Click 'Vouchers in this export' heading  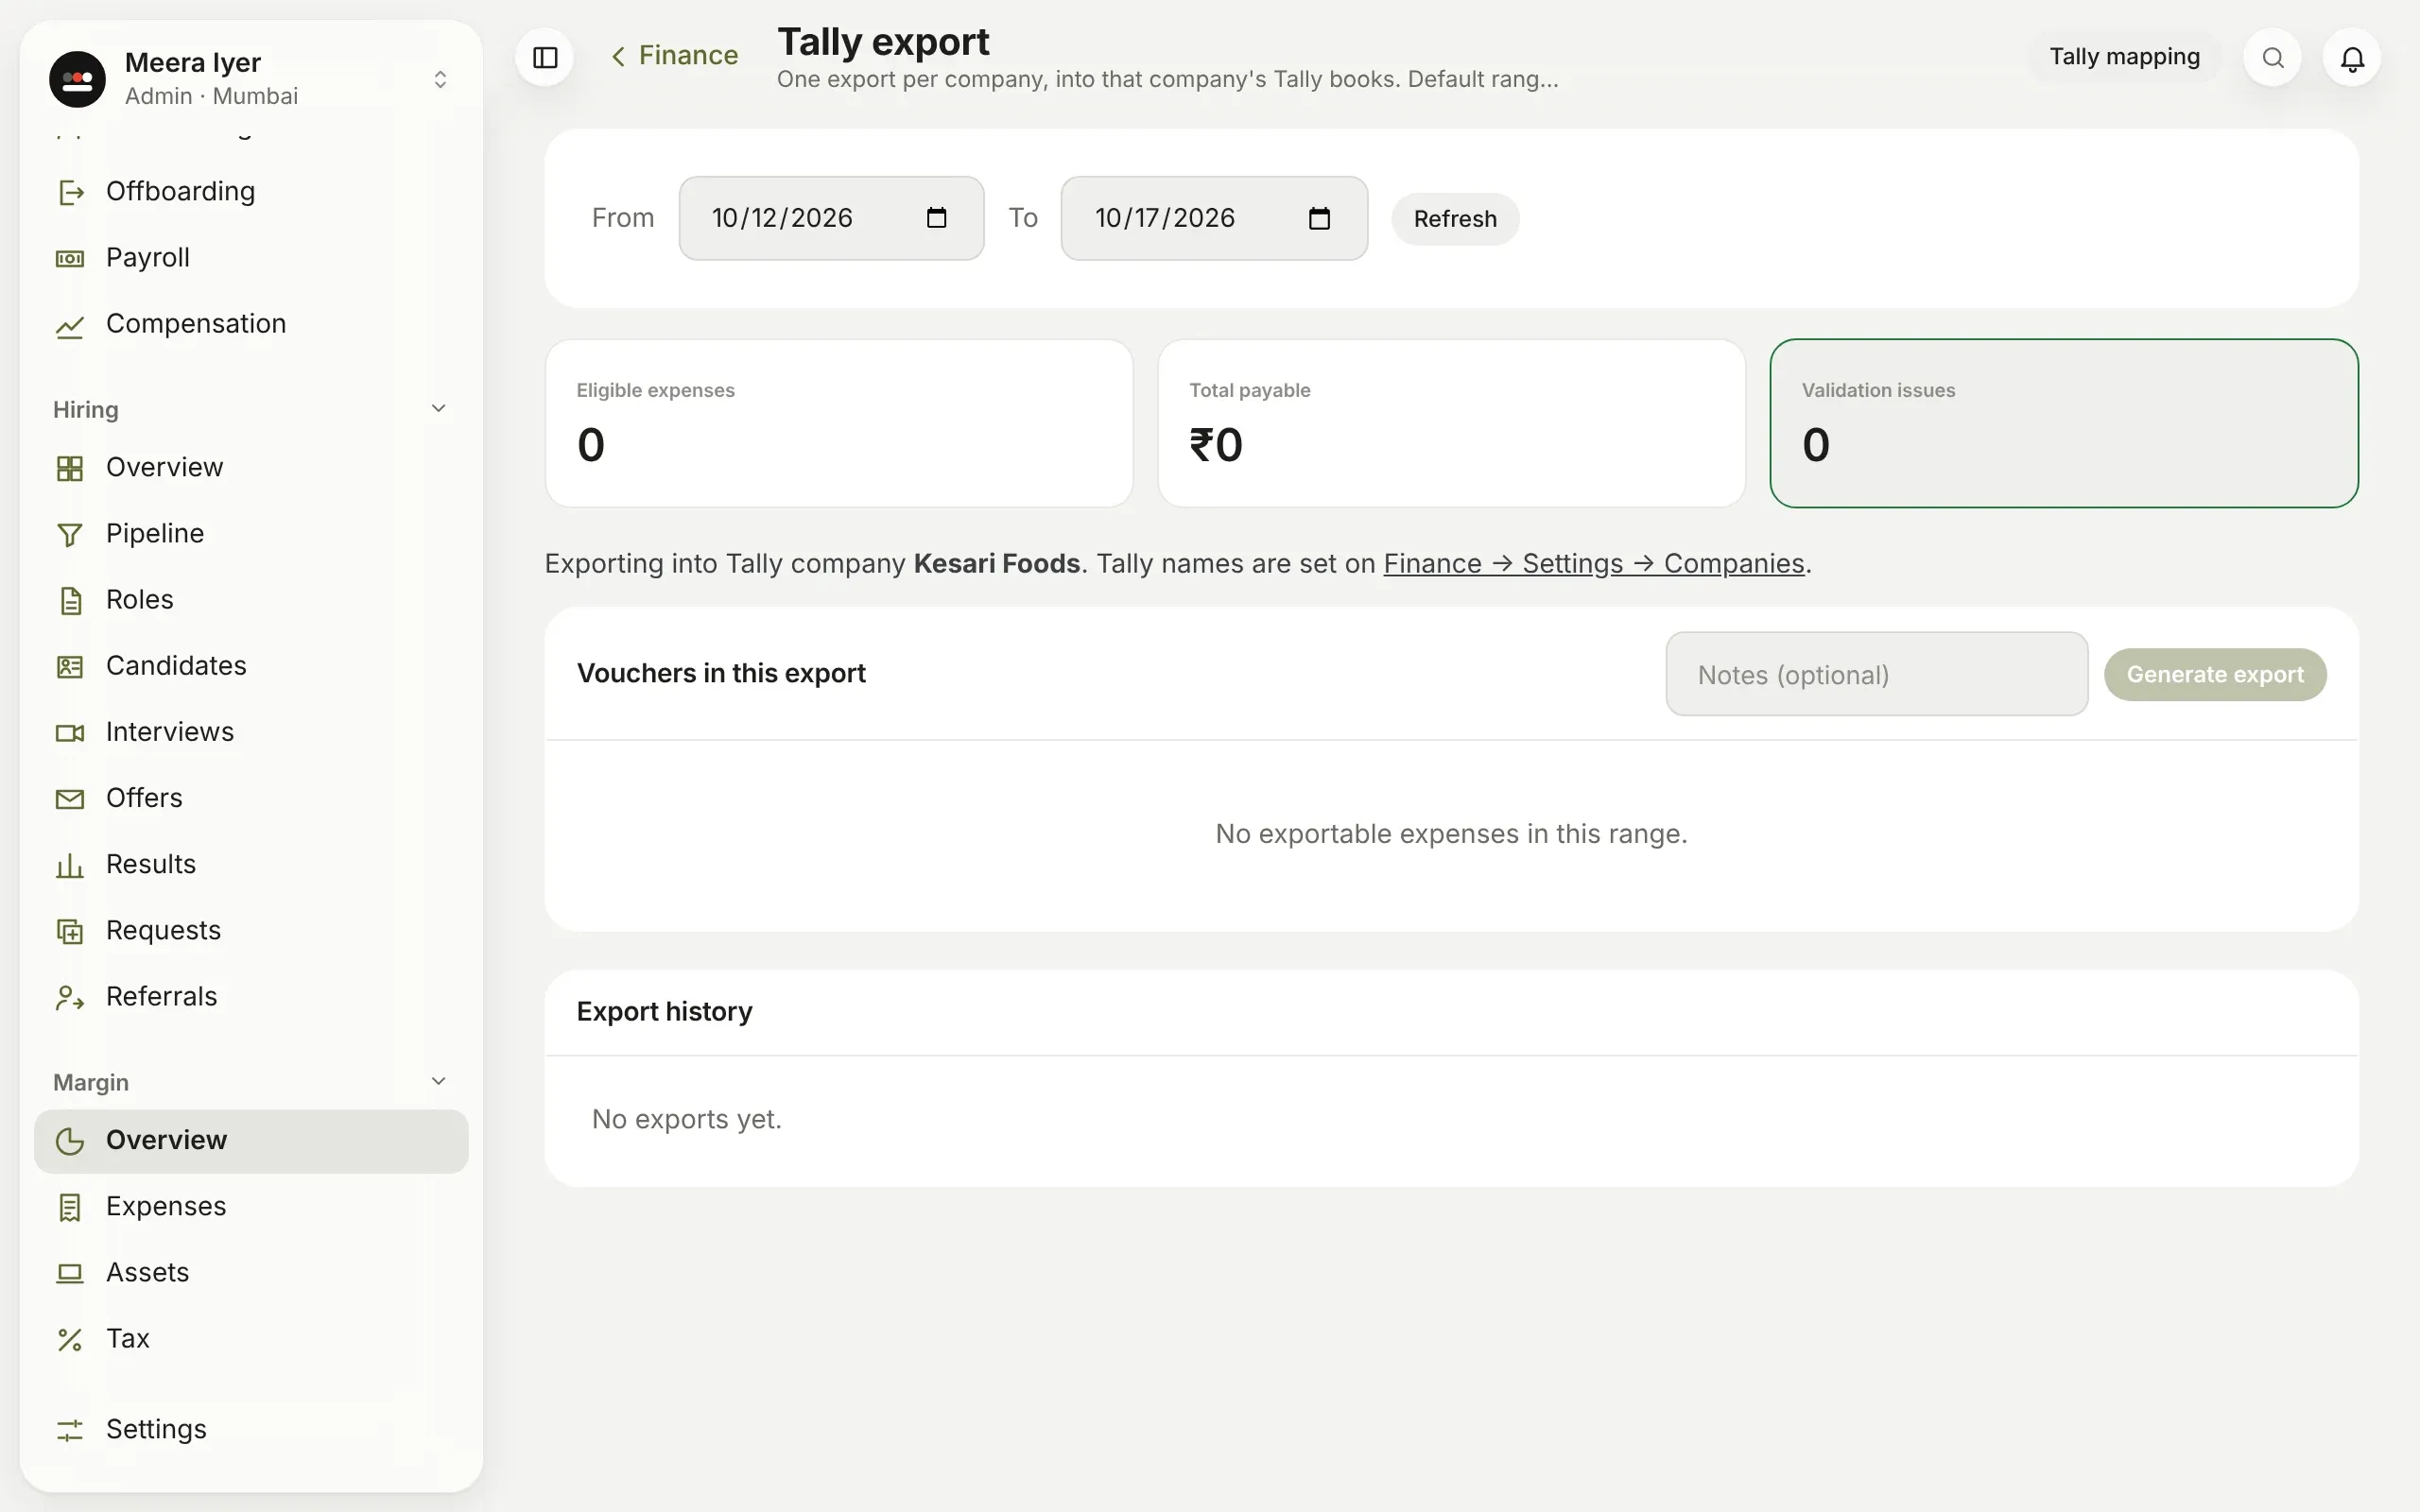pos(721,673)
